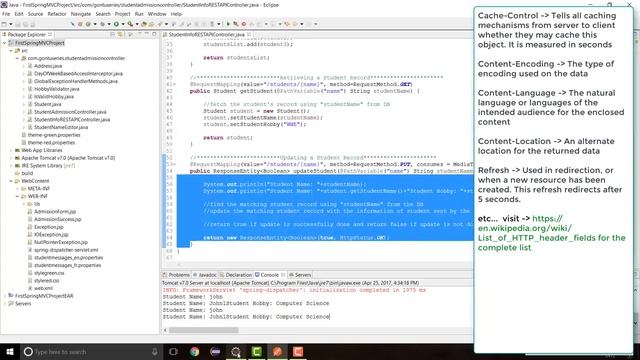The height and width of the screenshot is (360, 640).
Task: Select web.xml file
Action: [43, 288]
